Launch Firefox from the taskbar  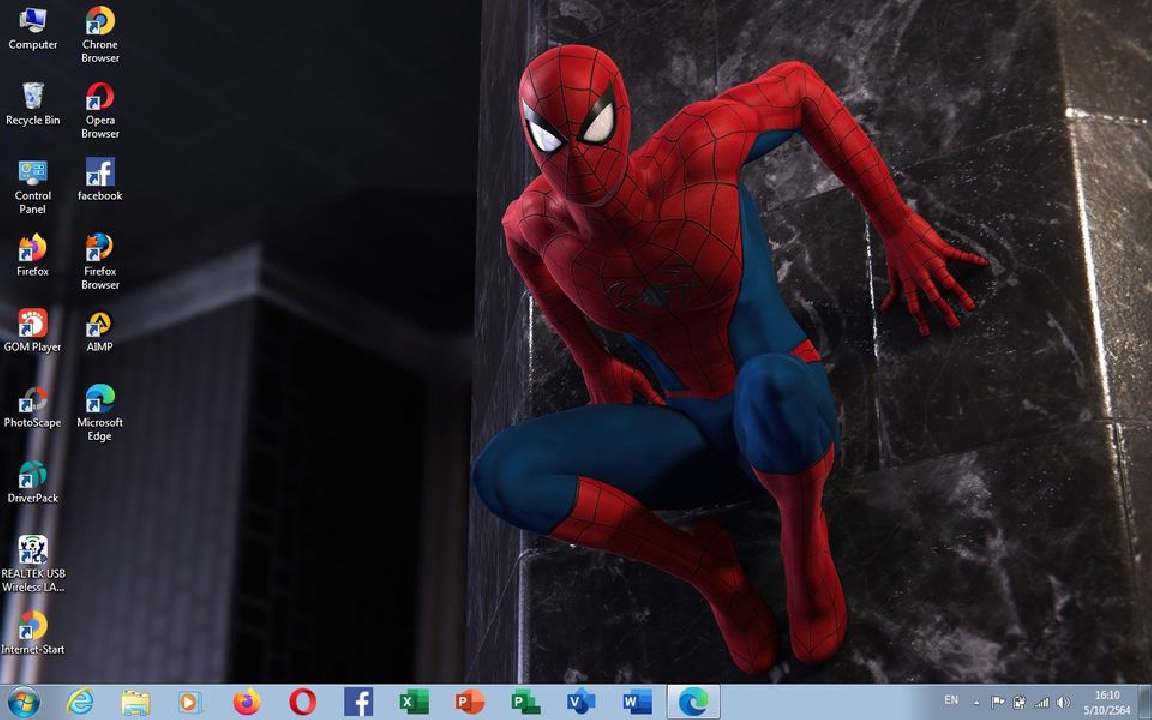coord(247,702)
